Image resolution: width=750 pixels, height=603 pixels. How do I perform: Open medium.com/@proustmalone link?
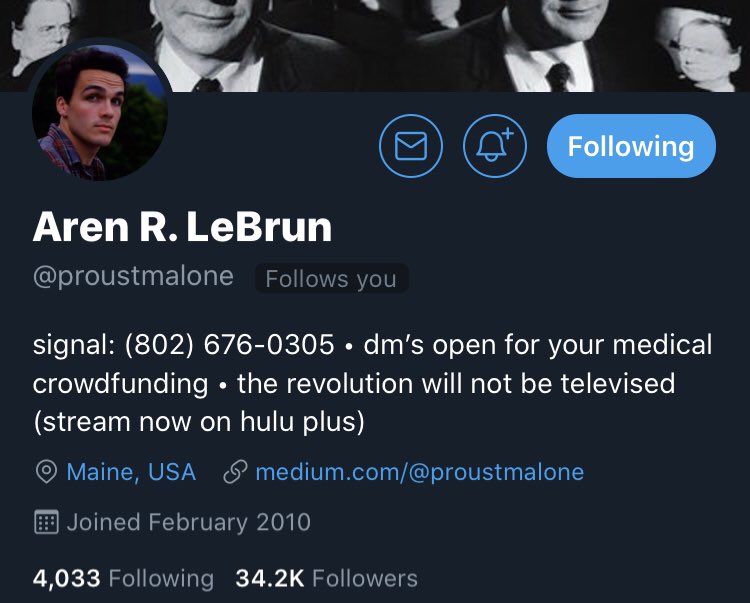(x=419, y=472)
